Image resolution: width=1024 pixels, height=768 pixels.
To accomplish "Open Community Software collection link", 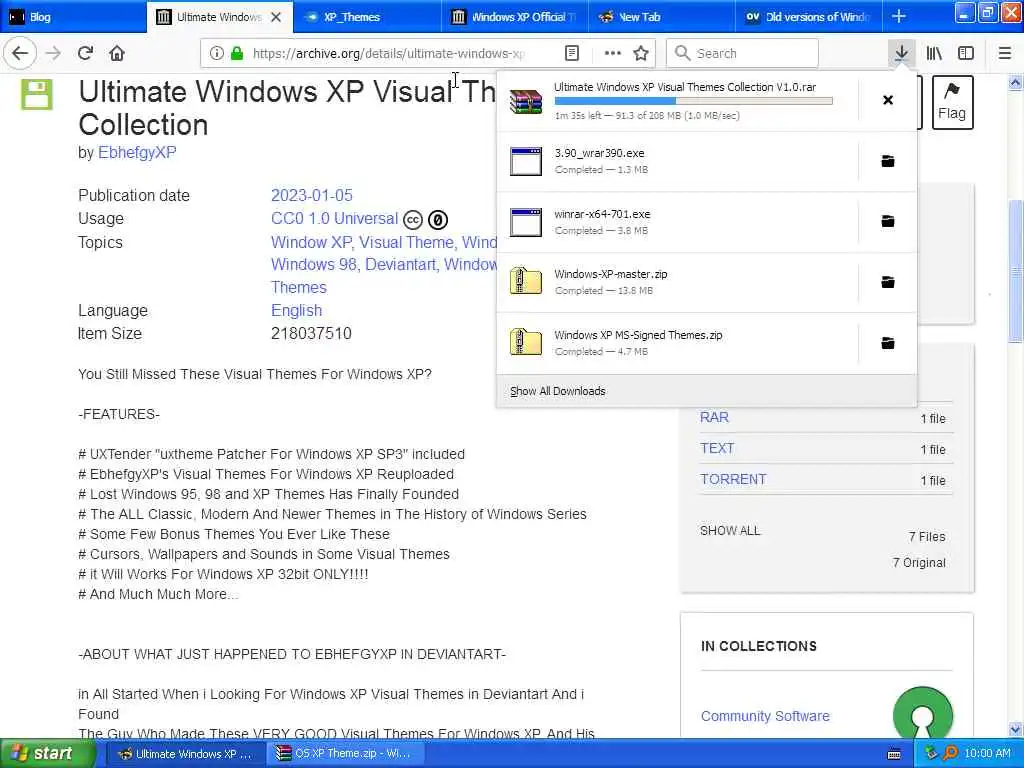I will coord(765,716).
